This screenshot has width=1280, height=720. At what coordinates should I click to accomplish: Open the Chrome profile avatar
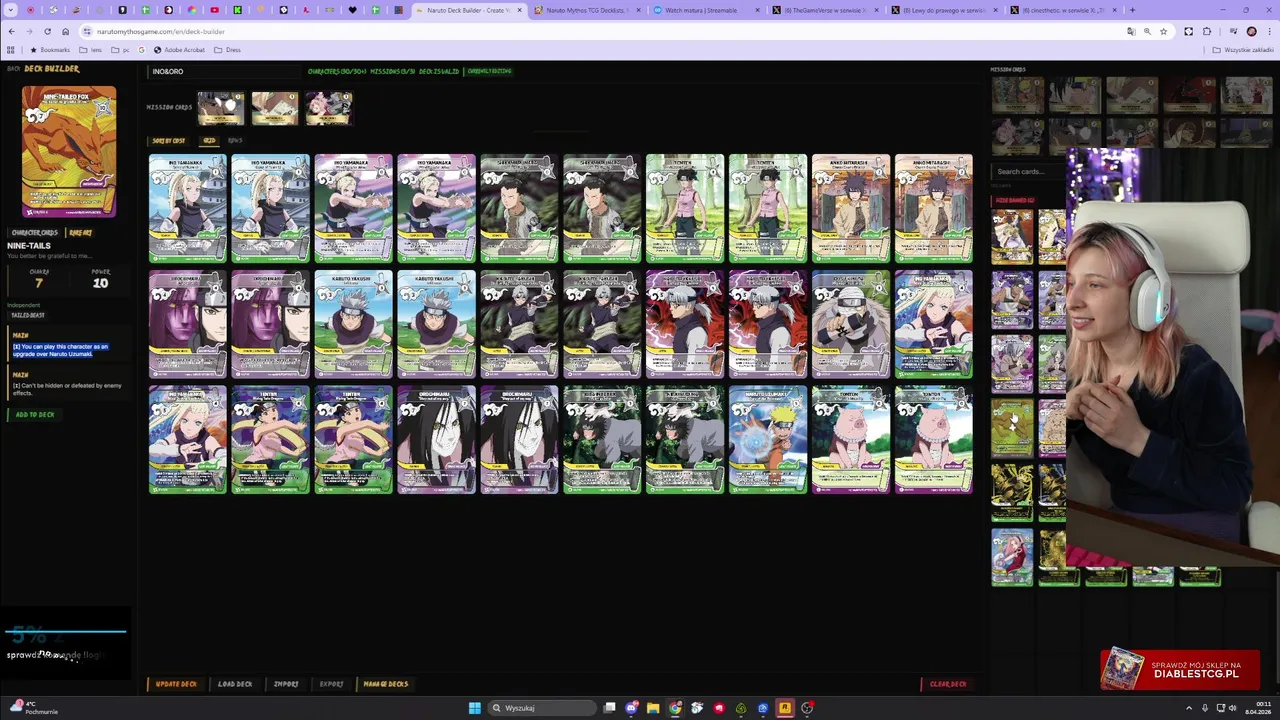pyautogui.click(x=1251, y=31)
